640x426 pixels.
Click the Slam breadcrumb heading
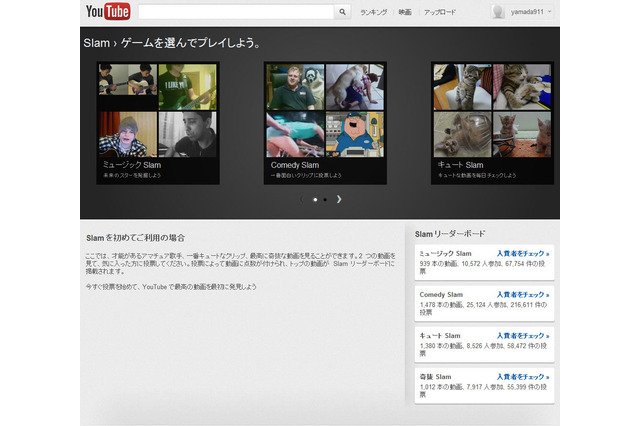coord(96,43)
